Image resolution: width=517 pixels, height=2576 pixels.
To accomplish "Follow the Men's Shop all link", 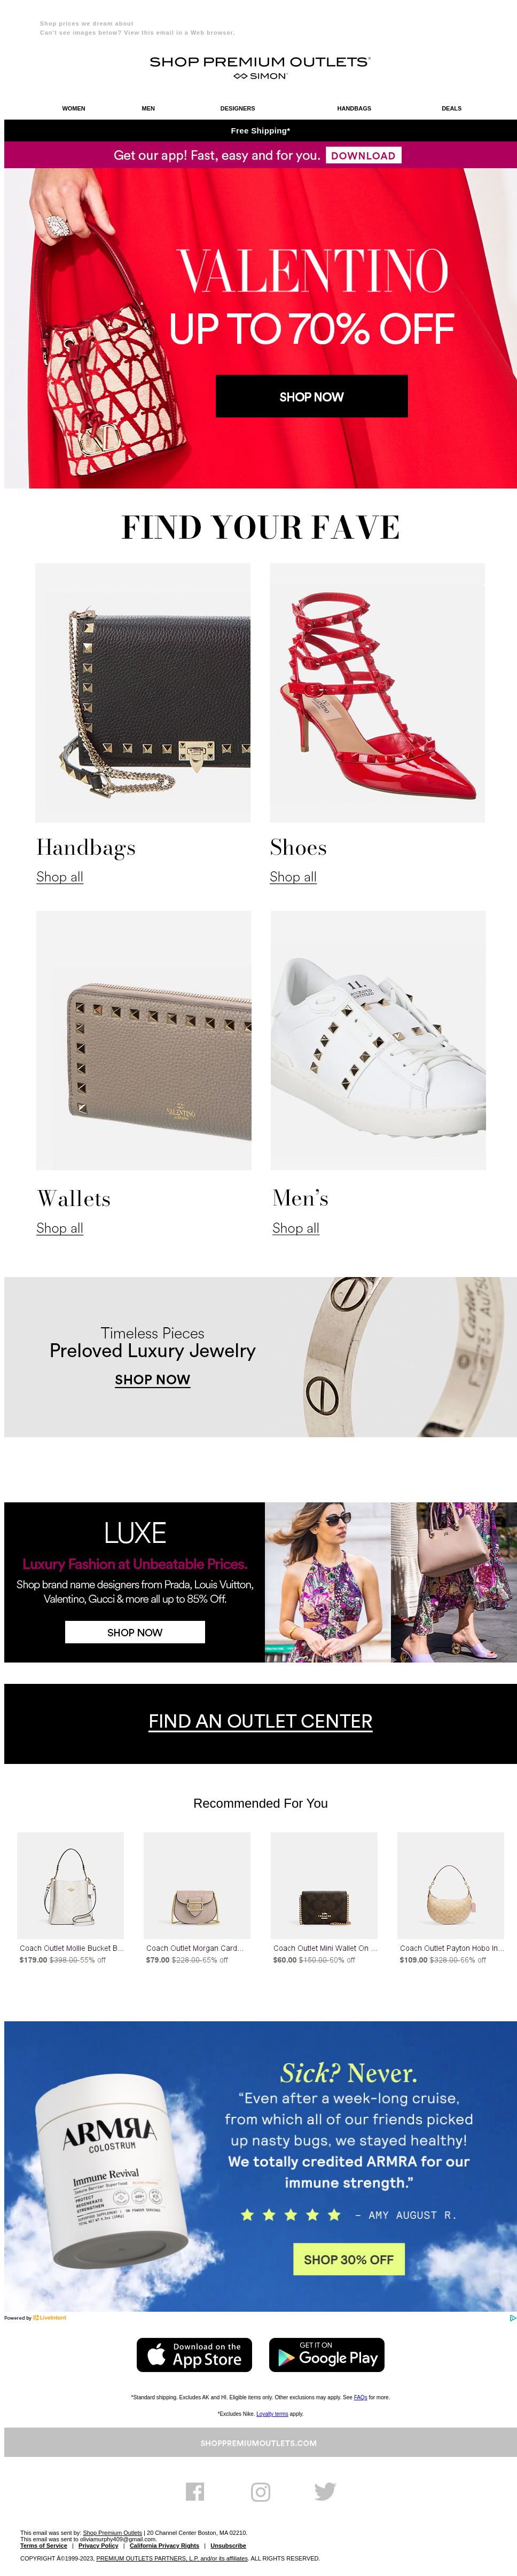I will click(295, 1228).
